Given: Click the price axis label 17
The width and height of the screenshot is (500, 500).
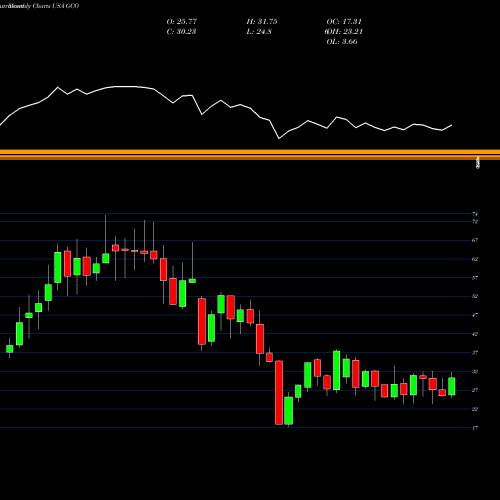Looking at the screenshot, I should (475, 428).
